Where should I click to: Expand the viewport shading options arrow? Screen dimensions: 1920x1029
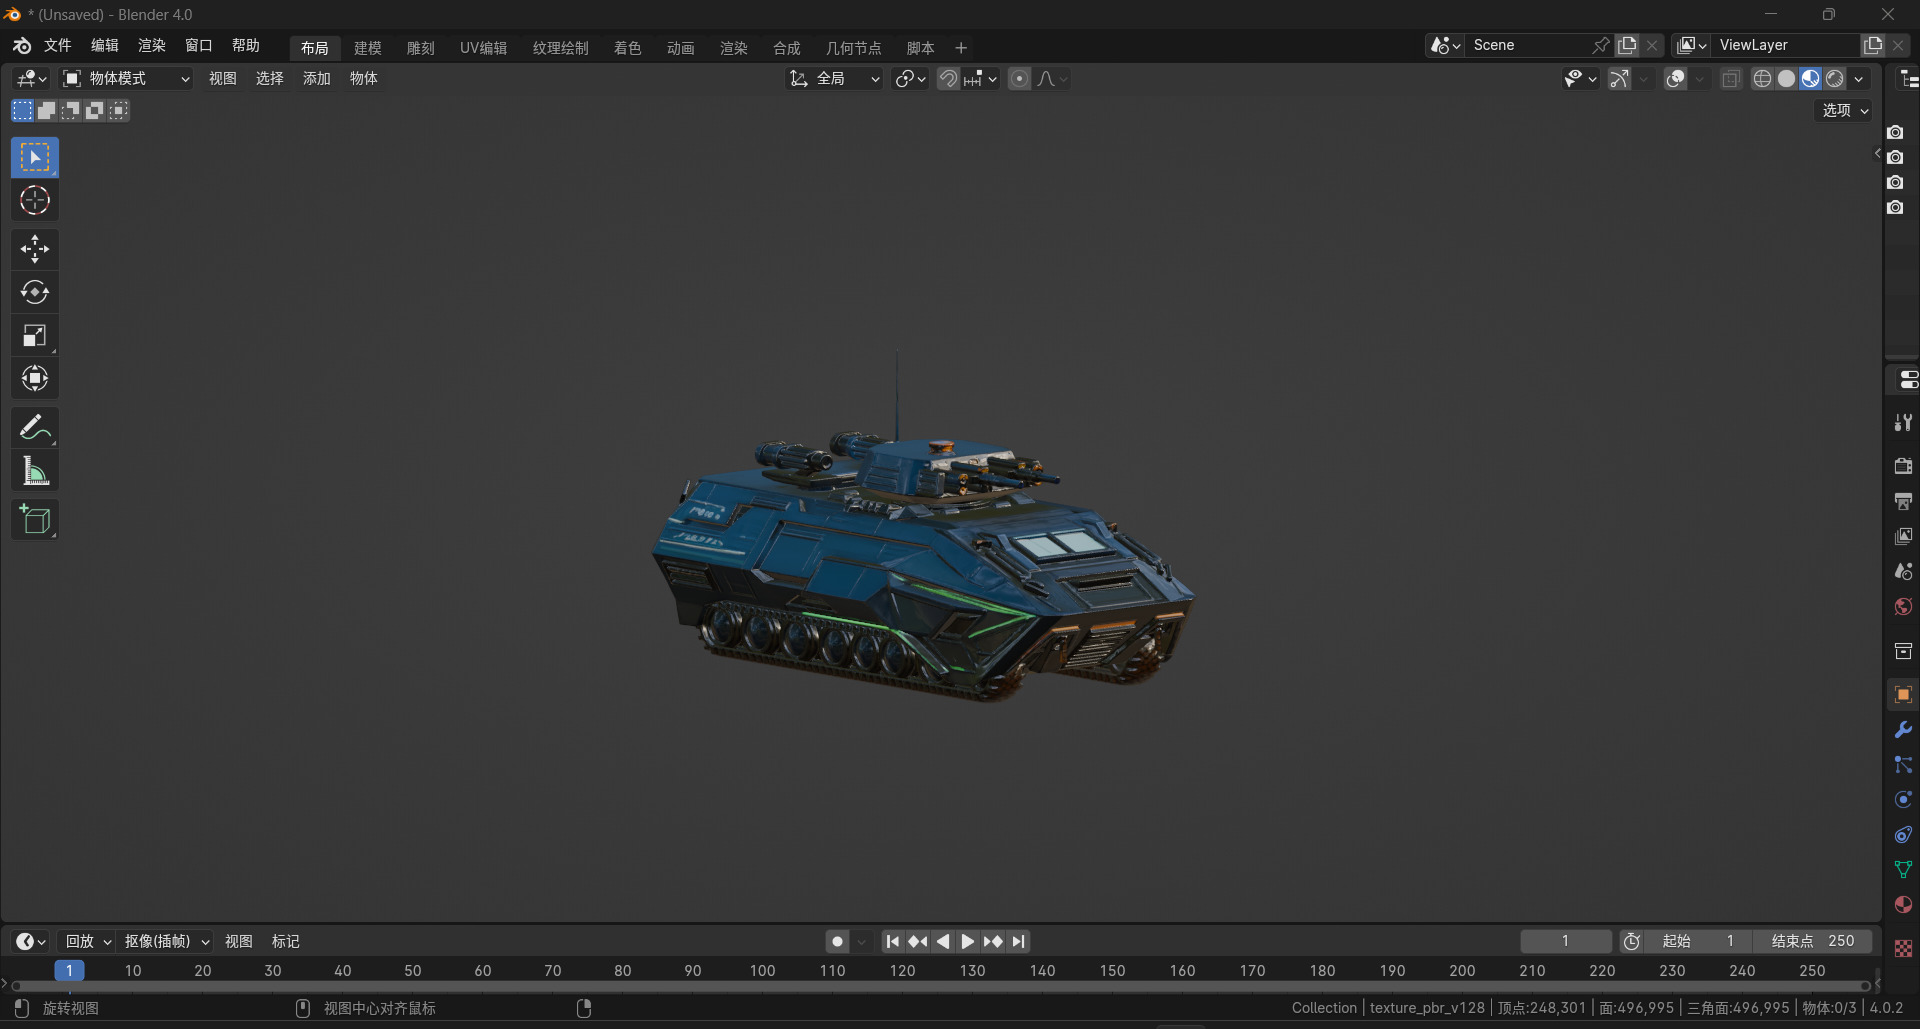(1859, 79)
